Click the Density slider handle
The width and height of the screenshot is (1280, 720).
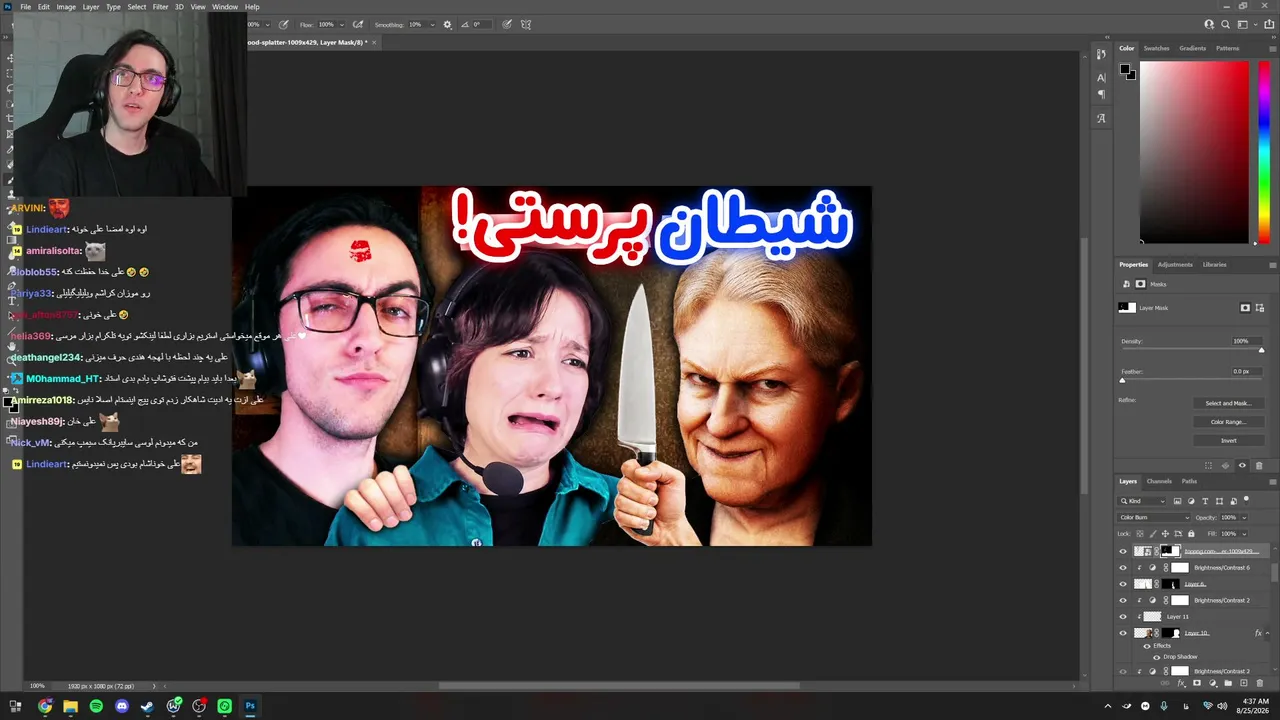(1261, 350)
